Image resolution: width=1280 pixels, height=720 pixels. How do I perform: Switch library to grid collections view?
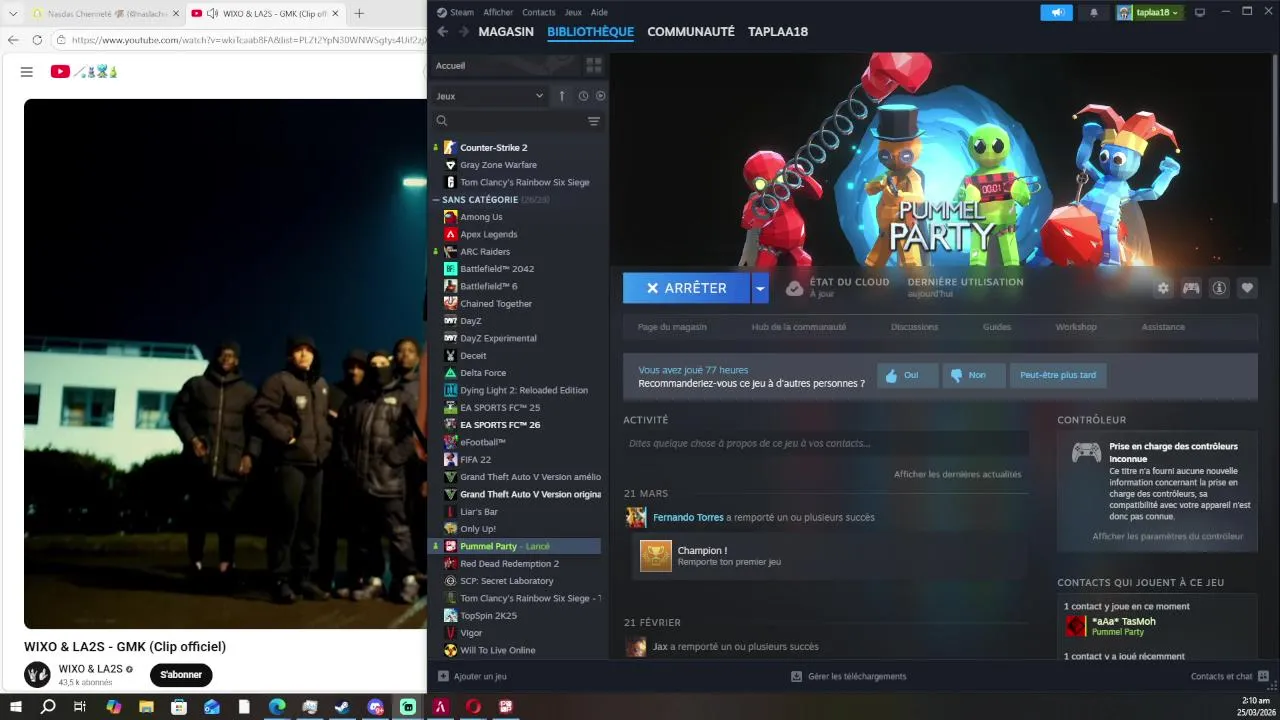pyautogui.click(x=594, y=65)
